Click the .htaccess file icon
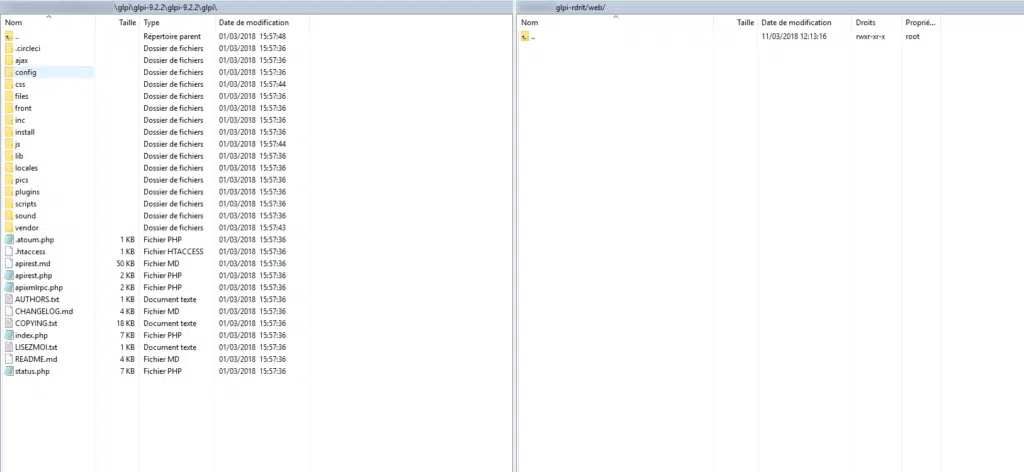Screen dimensions: 1024x472 point(8,251)
